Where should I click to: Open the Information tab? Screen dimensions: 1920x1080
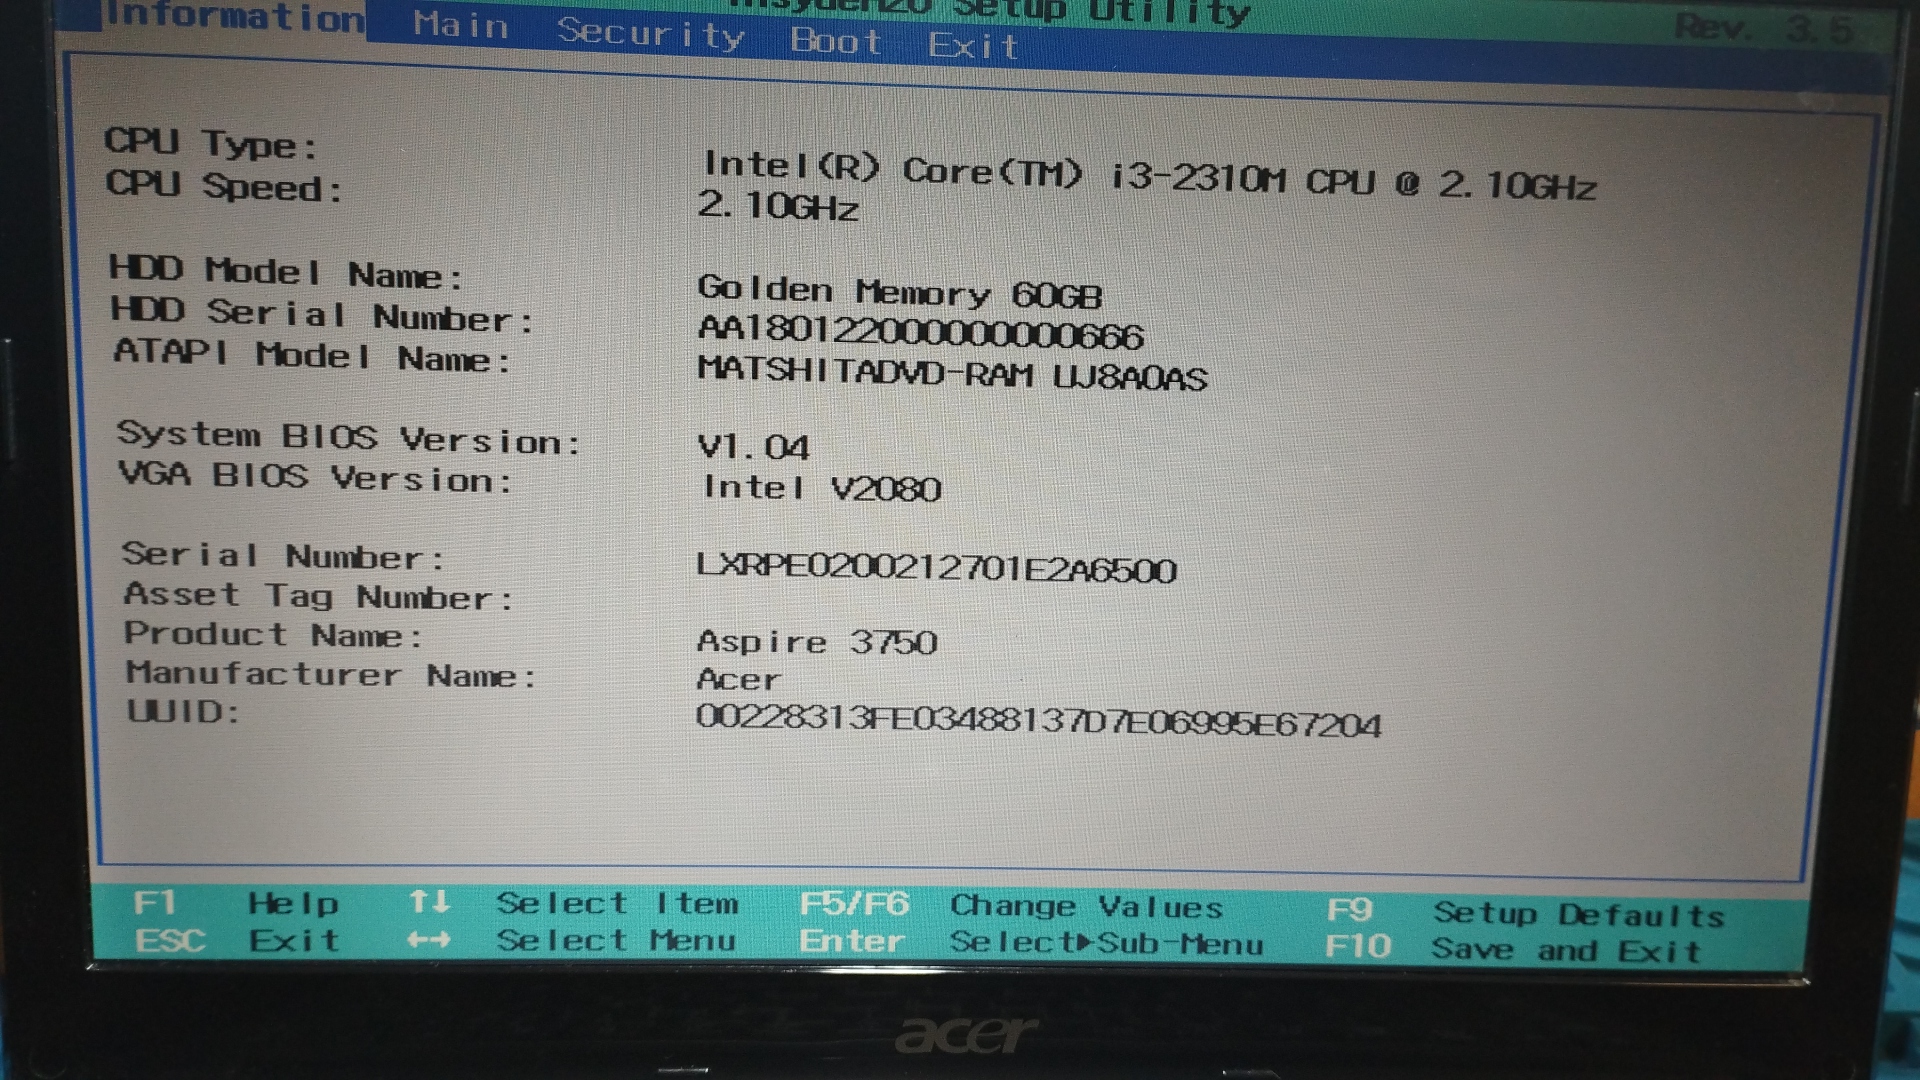(234, 17)
